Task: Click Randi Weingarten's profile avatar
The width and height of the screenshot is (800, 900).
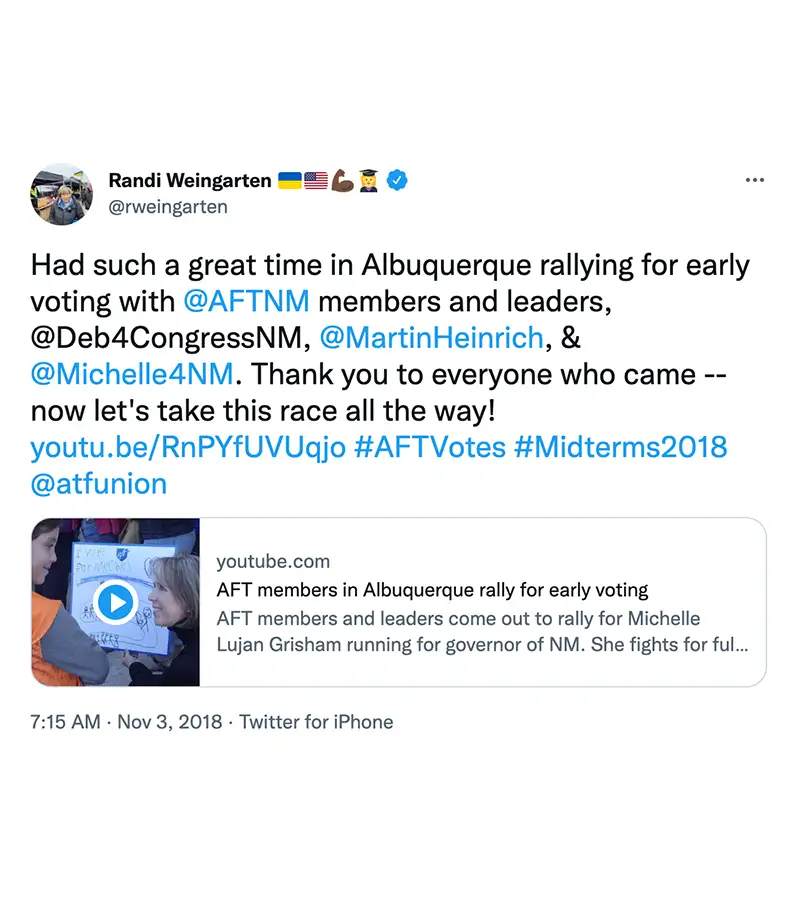Action: click(62, 194)
